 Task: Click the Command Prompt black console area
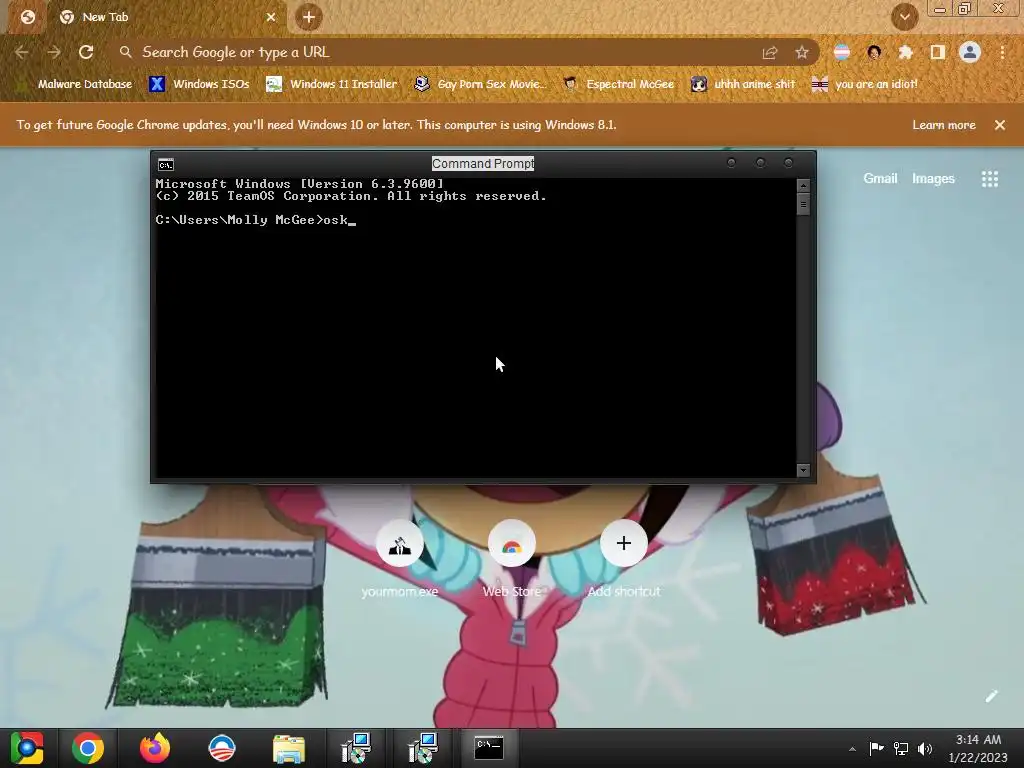coord(475,328)
